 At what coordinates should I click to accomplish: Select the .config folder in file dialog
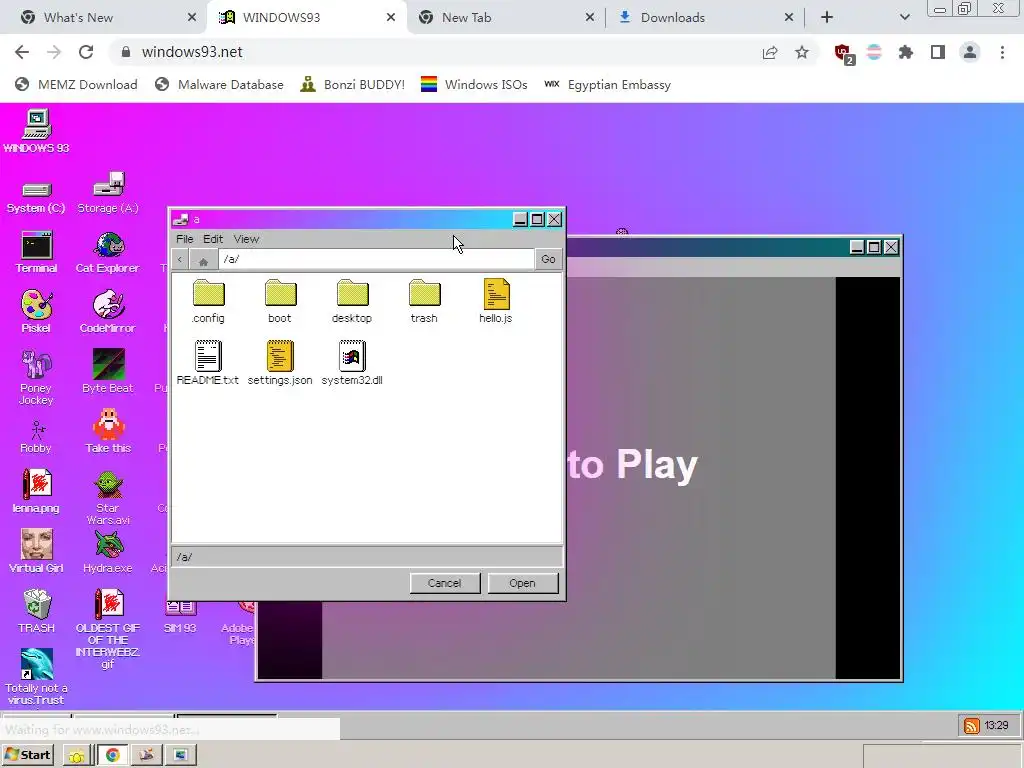pos(208,302)
